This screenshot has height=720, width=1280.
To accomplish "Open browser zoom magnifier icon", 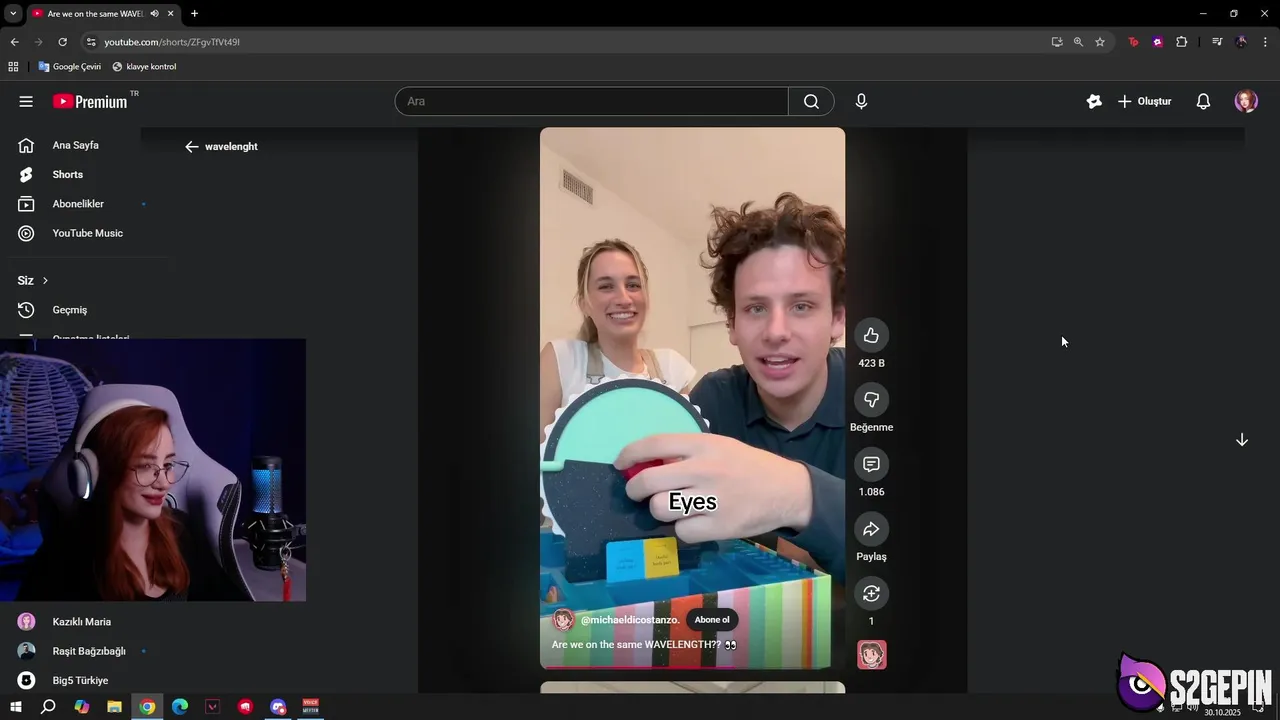I will point(1078,42).
